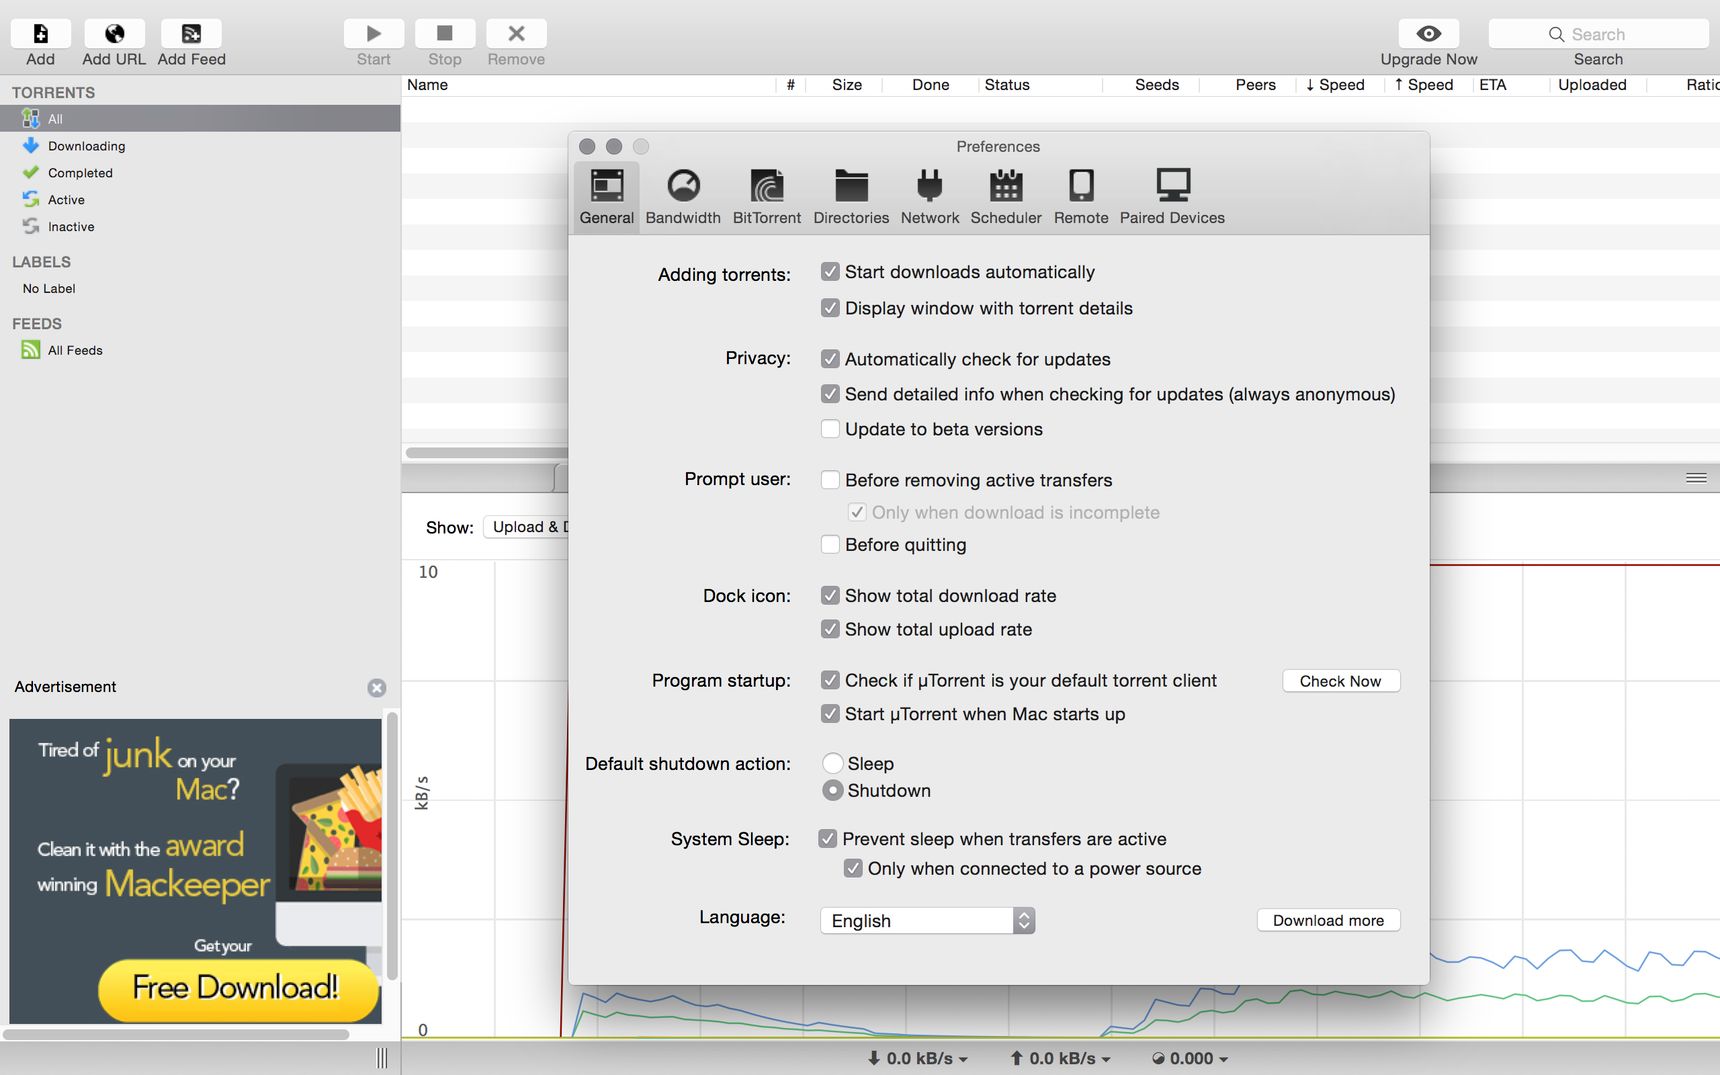This screenshot has height=1075, width=1720.
Task: Select All torrents in sidebar
Action: (x=200, y=119)
